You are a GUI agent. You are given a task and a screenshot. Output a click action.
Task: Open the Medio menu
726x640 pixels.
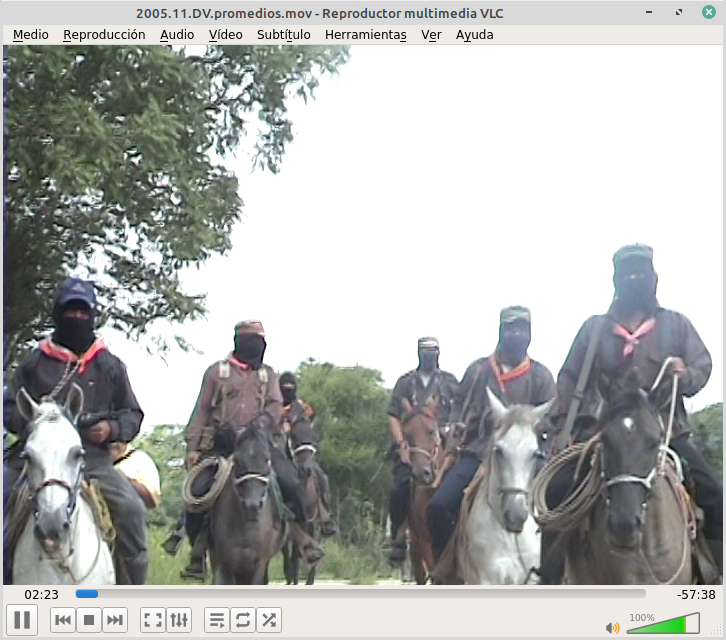[31, 35]
